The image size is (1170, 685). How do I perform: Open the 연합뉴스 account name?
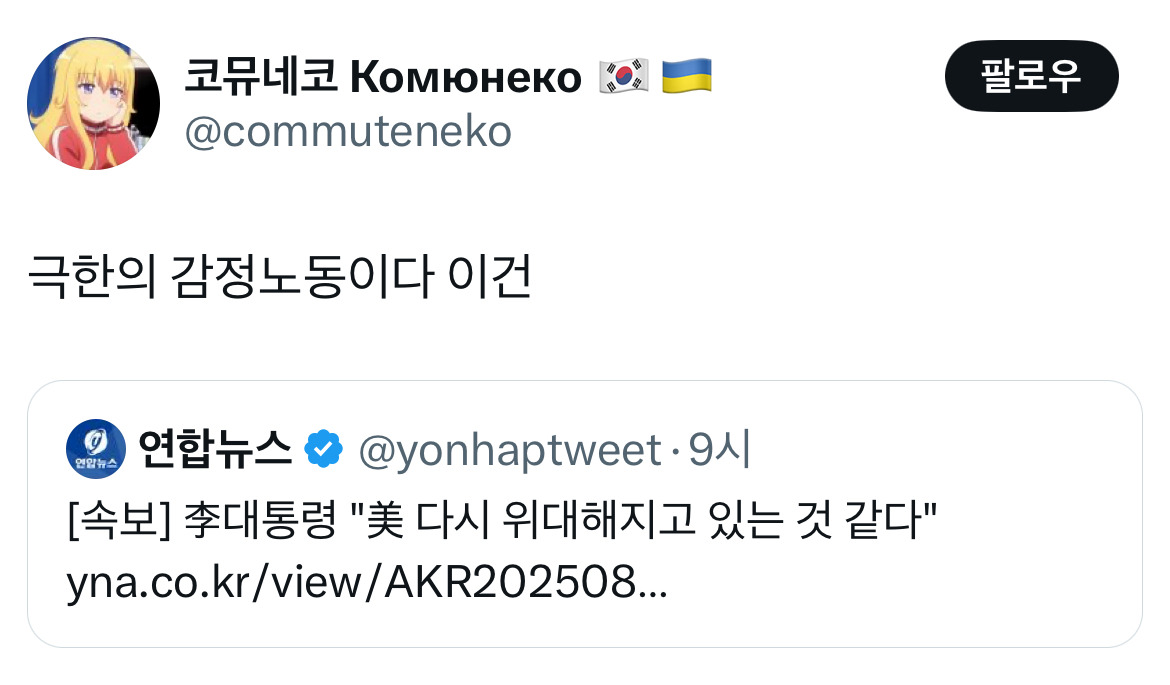coord(215,449)
